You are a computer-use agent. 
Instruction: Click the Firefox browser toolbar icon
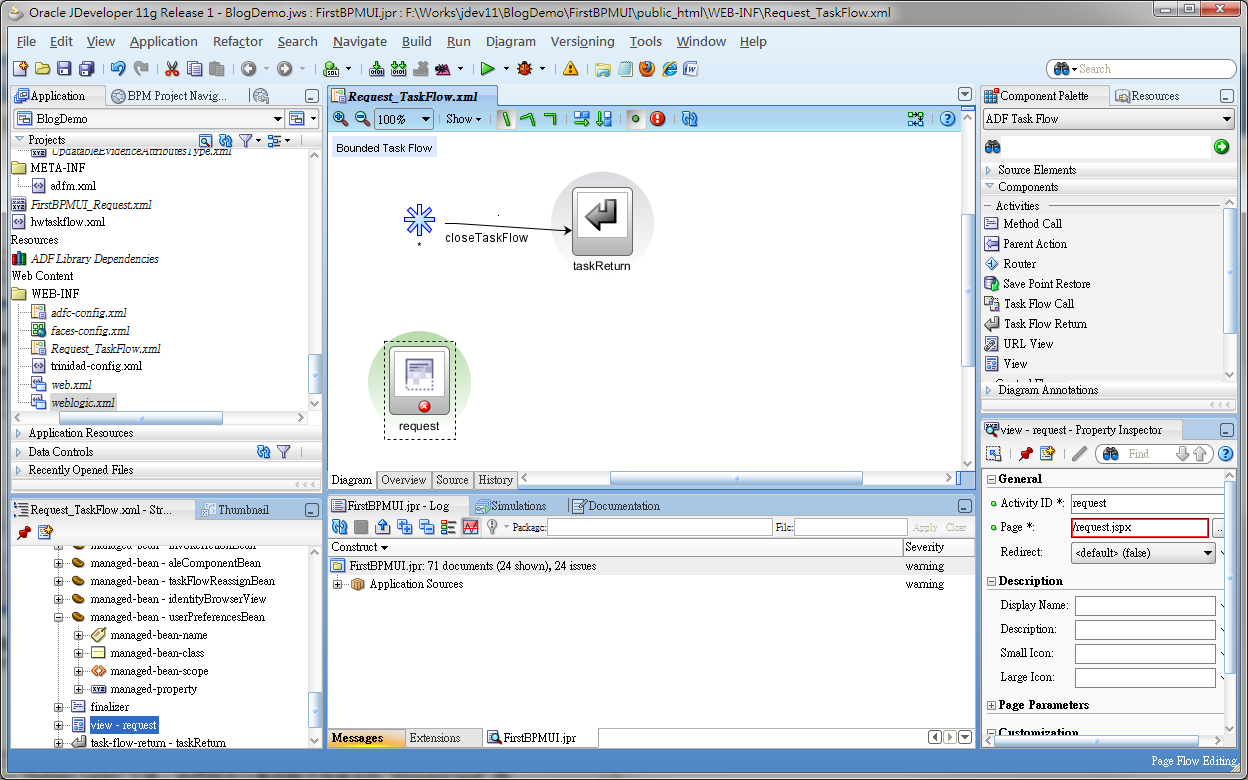point(647,69)
